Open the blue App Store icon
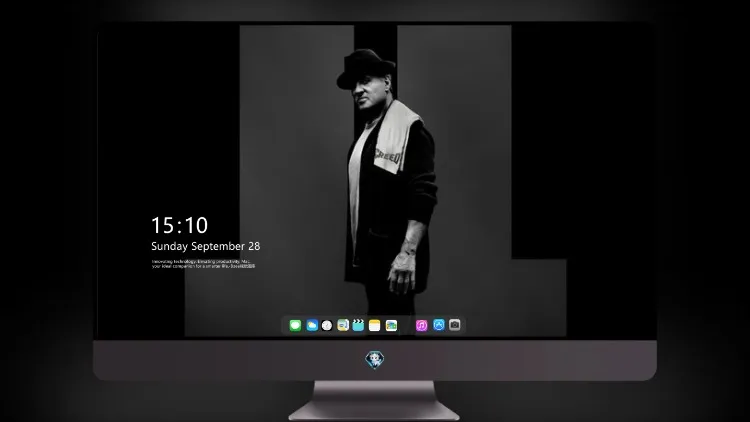Viewport: 750px width, 422px height. pos(439,325)
